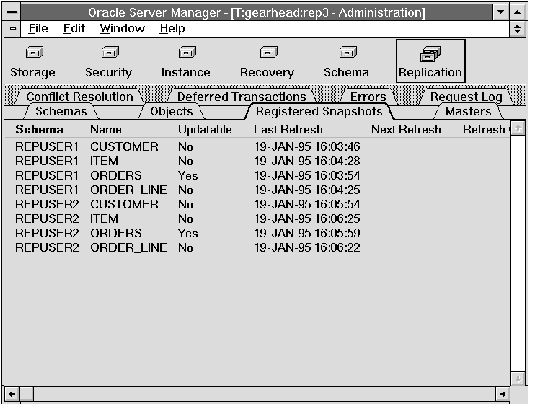Click the Last Refresh column header

(289, 130)
